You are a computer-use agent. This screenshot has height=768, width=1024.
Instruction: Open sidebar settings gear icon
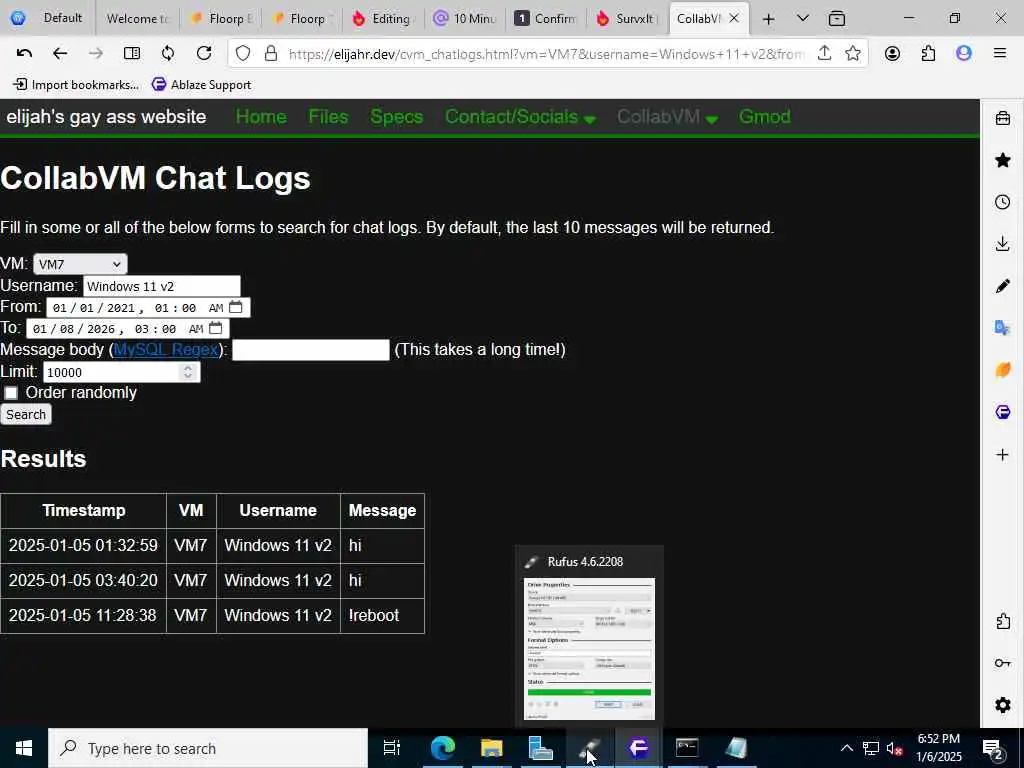[x=1002, y=705]
